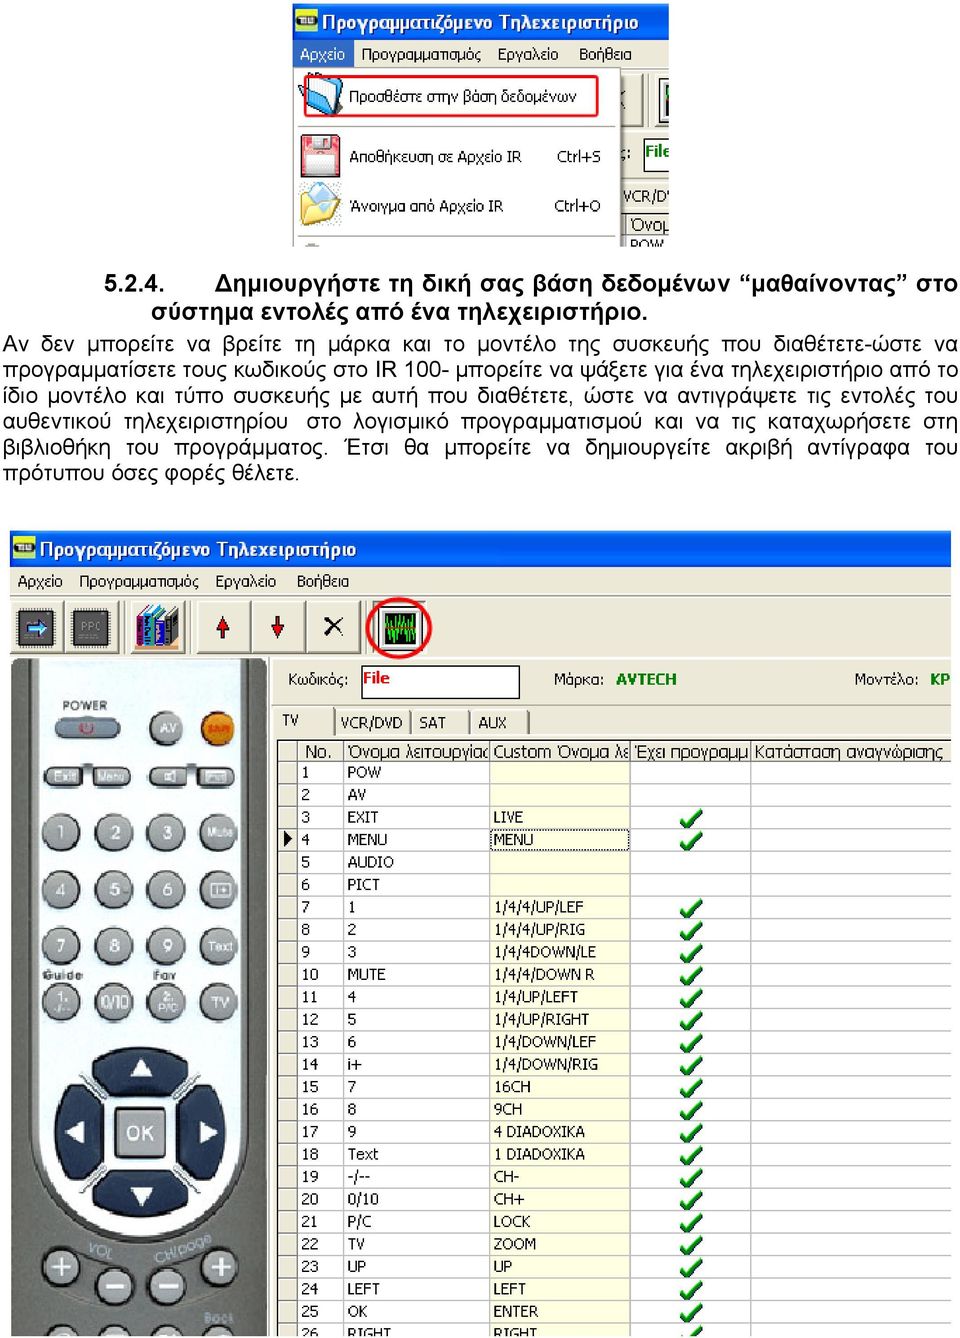This screenshot has width=960, height=1338.
Task: Click the Κατάσταση αναγνώρισης column header
Action: pos(851,751)
